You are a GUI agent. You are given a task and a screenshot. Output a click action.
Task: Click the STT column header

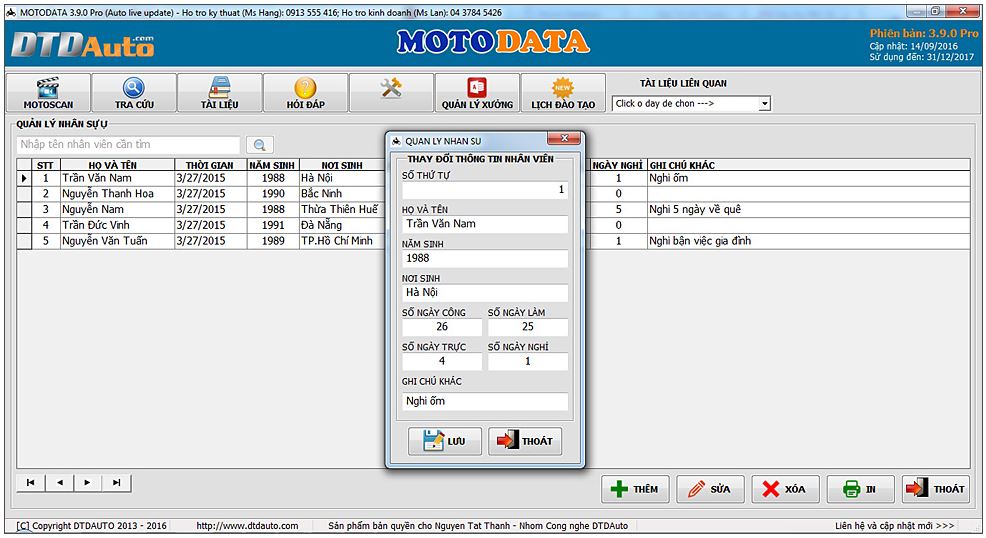tap(45, 165)
